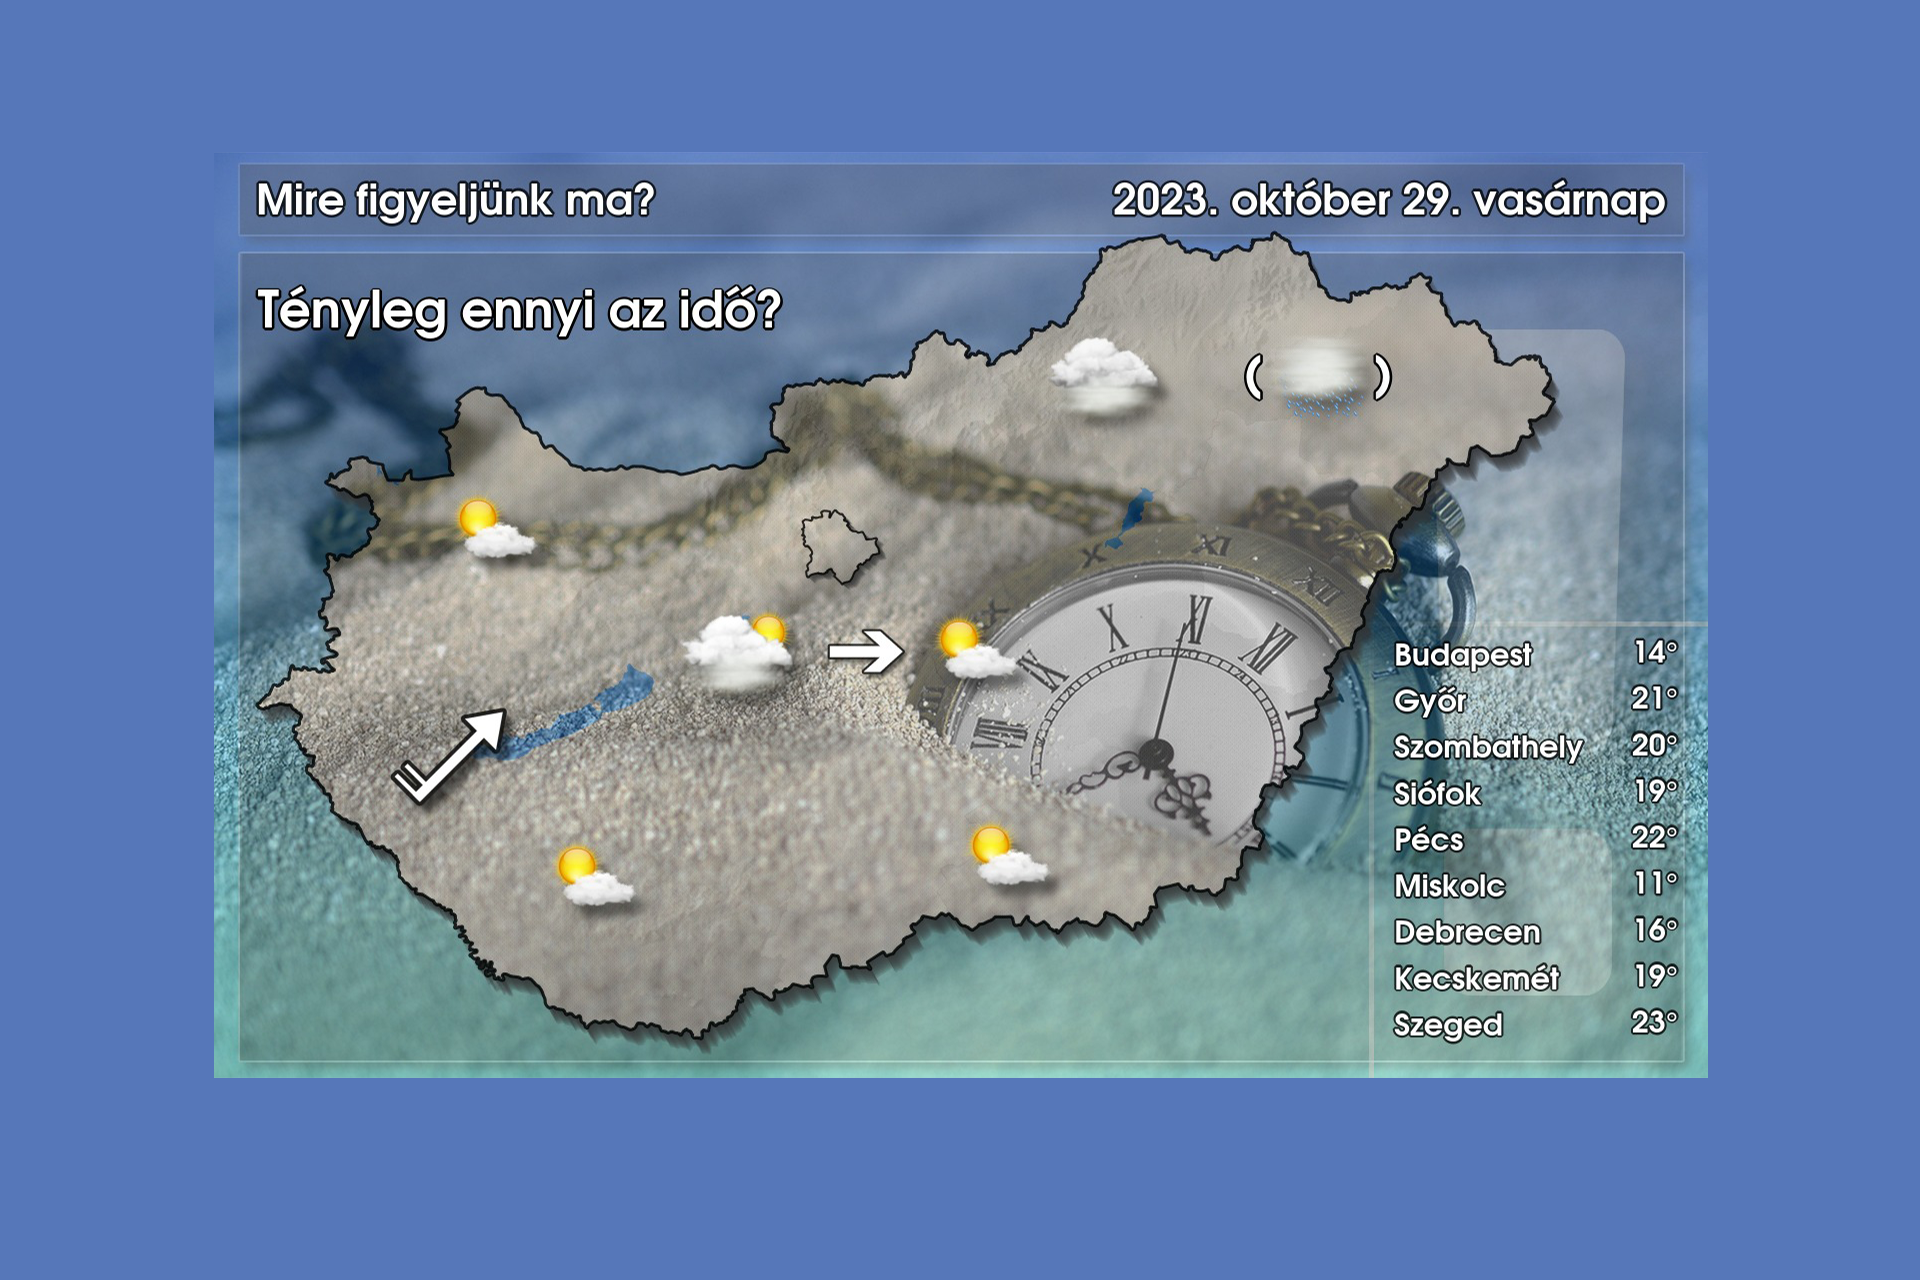1920x1280 pixels.
Task: Click the horizontal right-pointing wind arrow
Action: [x=865, y=652]
